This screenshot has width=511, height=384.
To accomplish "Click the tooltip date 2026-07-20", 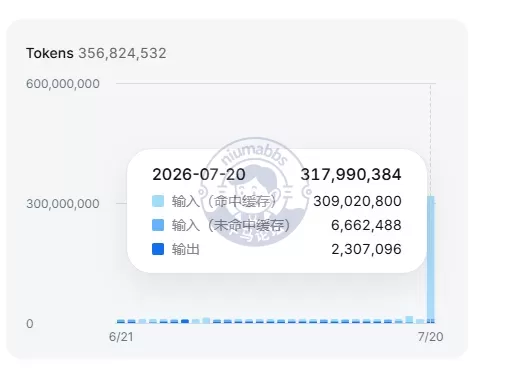I will pos(199,174).
